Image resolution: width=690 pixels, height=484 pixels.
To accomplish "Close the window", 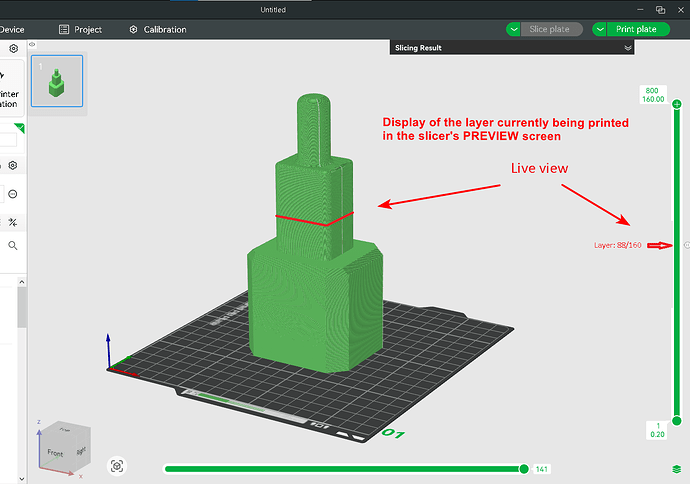I will click(680, 9).
